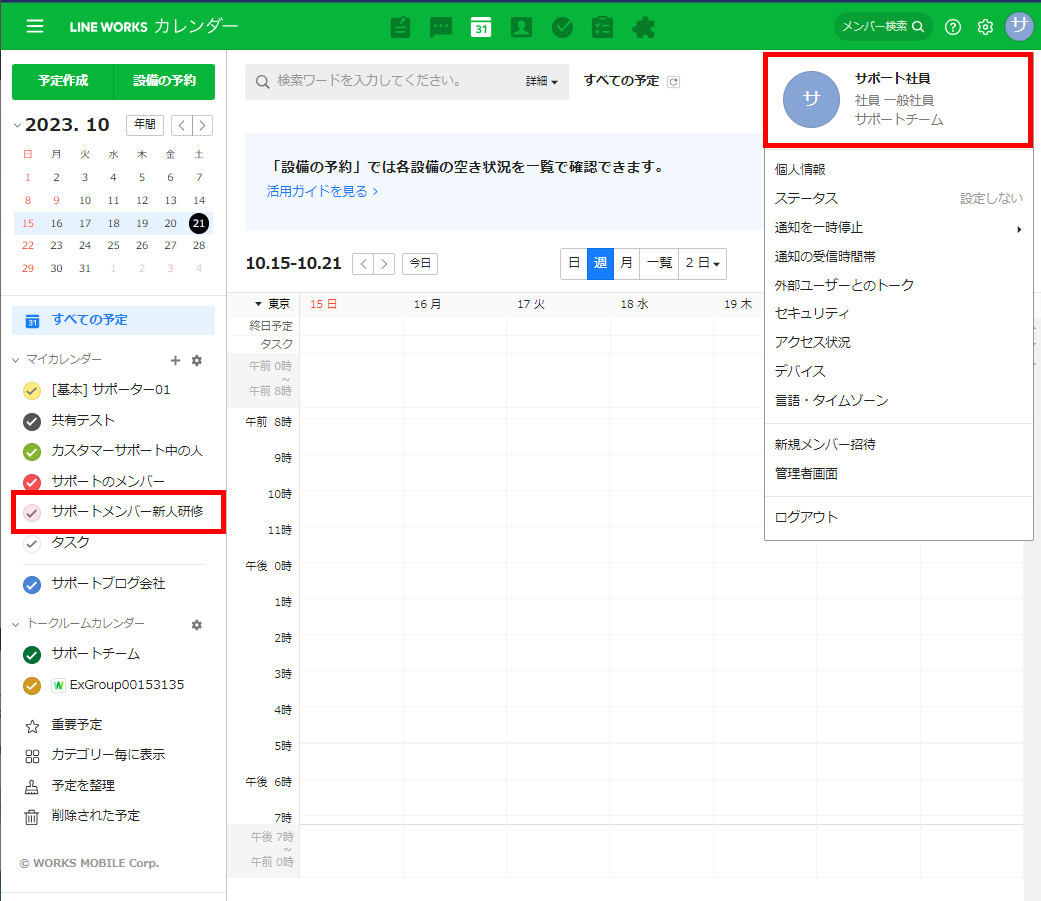Select ログアウト from the profile menu
The height and width of the screenshot is (901, 1041).
pos(806,517)
